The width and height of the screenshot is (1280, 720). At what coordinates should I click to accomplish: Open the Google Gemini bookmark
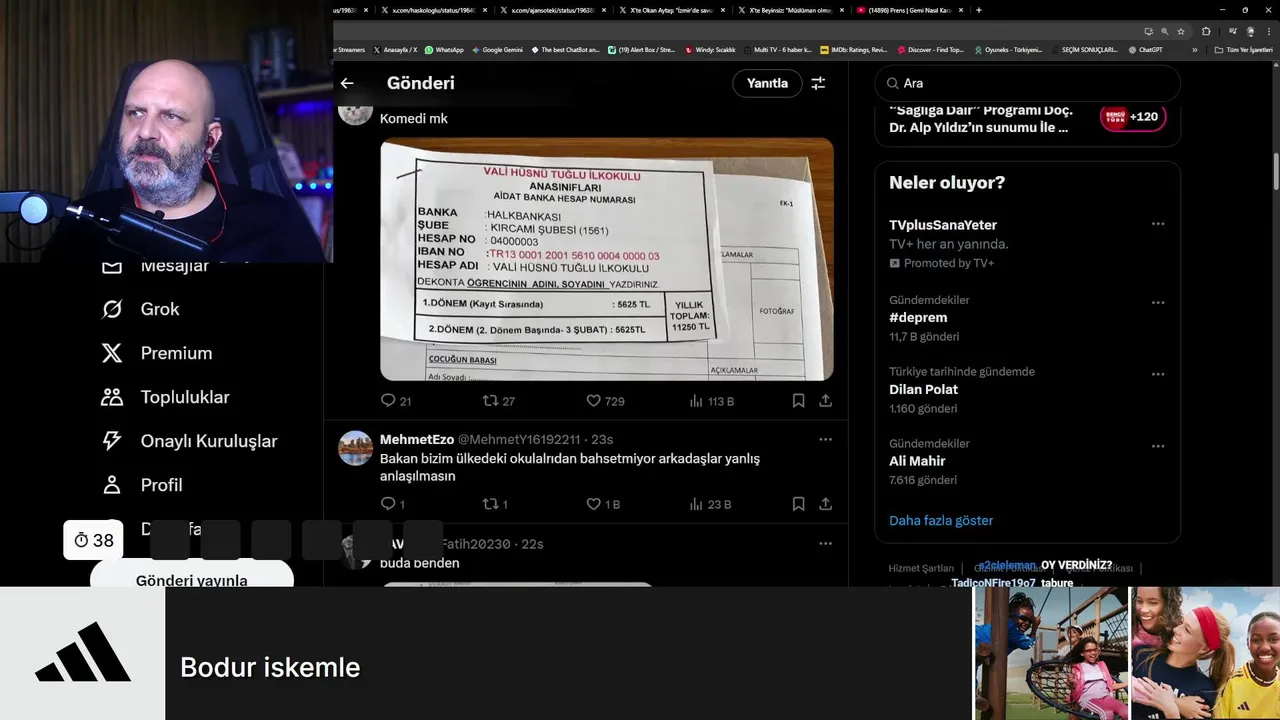click(x=497, y=49)
